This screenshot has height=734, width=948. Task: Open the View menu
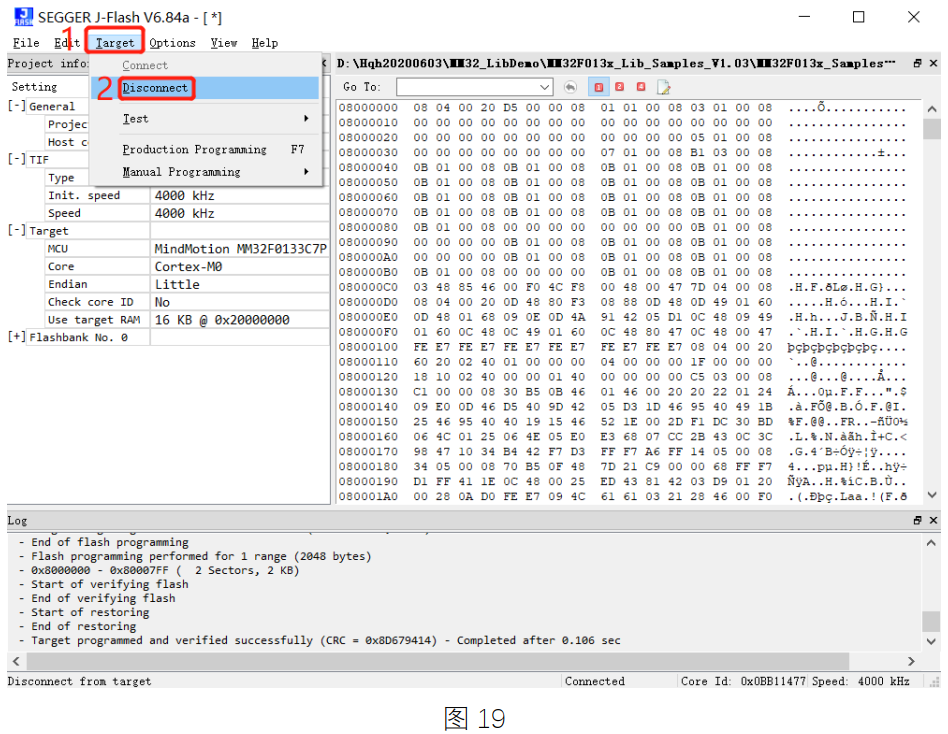(x=224, y=43)
